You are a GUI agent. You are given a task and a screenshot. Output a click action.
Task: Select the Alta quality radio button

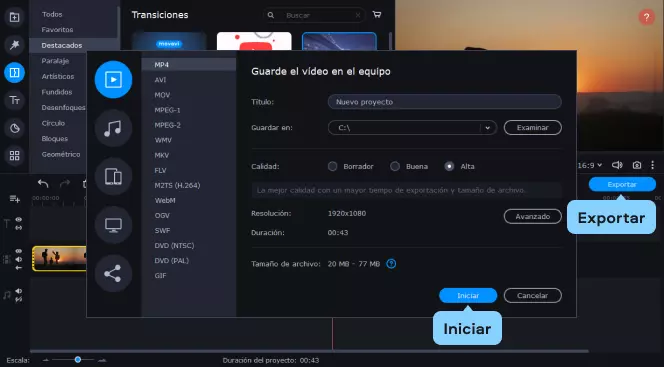coord(449,166)
